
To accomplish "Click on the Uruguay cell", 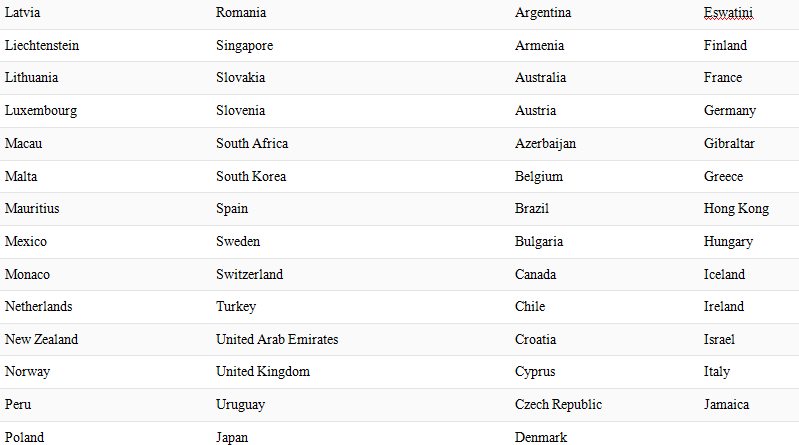I will pyautogui.click(x=241, y=405).
